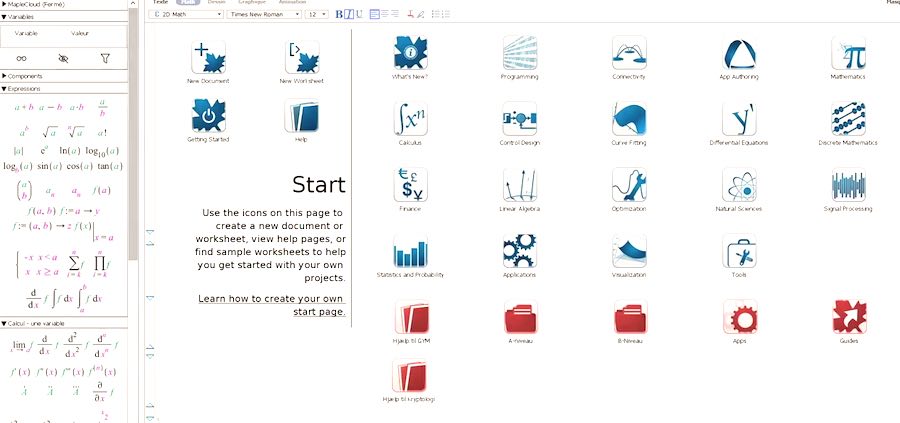Open the Getting Started icon
The height and width of the screenshot is (423, 900).
pos(208,115)
